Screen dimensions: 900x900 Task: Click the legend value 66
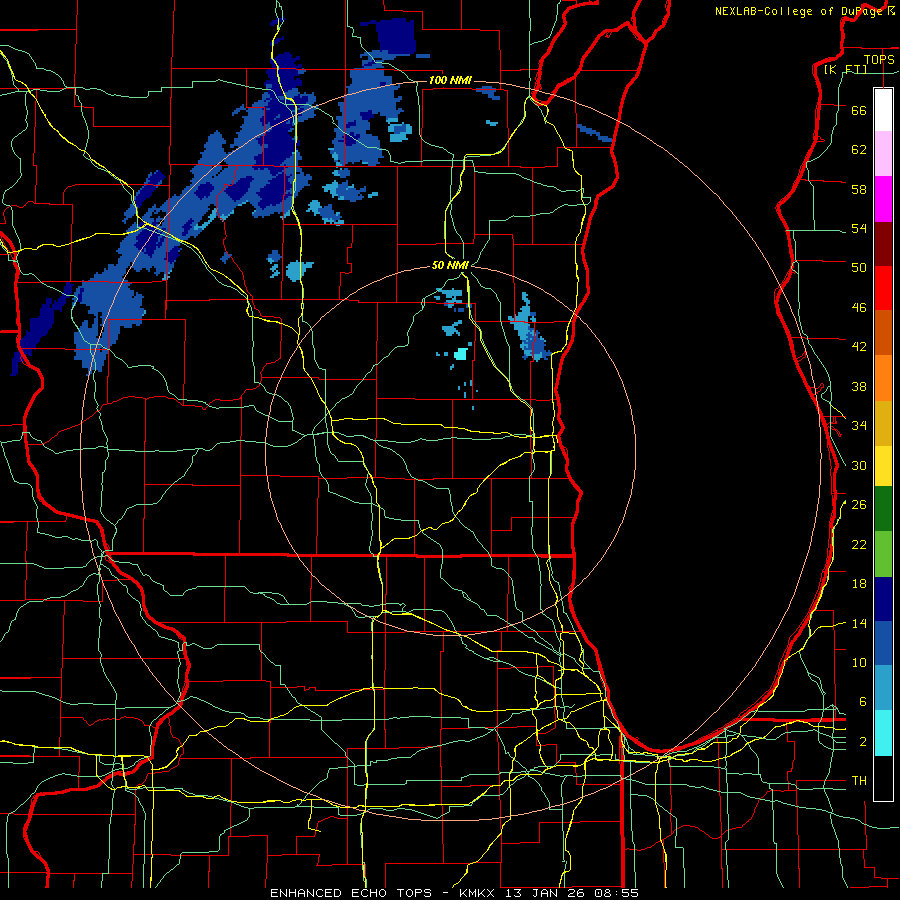tap(859, 110)
